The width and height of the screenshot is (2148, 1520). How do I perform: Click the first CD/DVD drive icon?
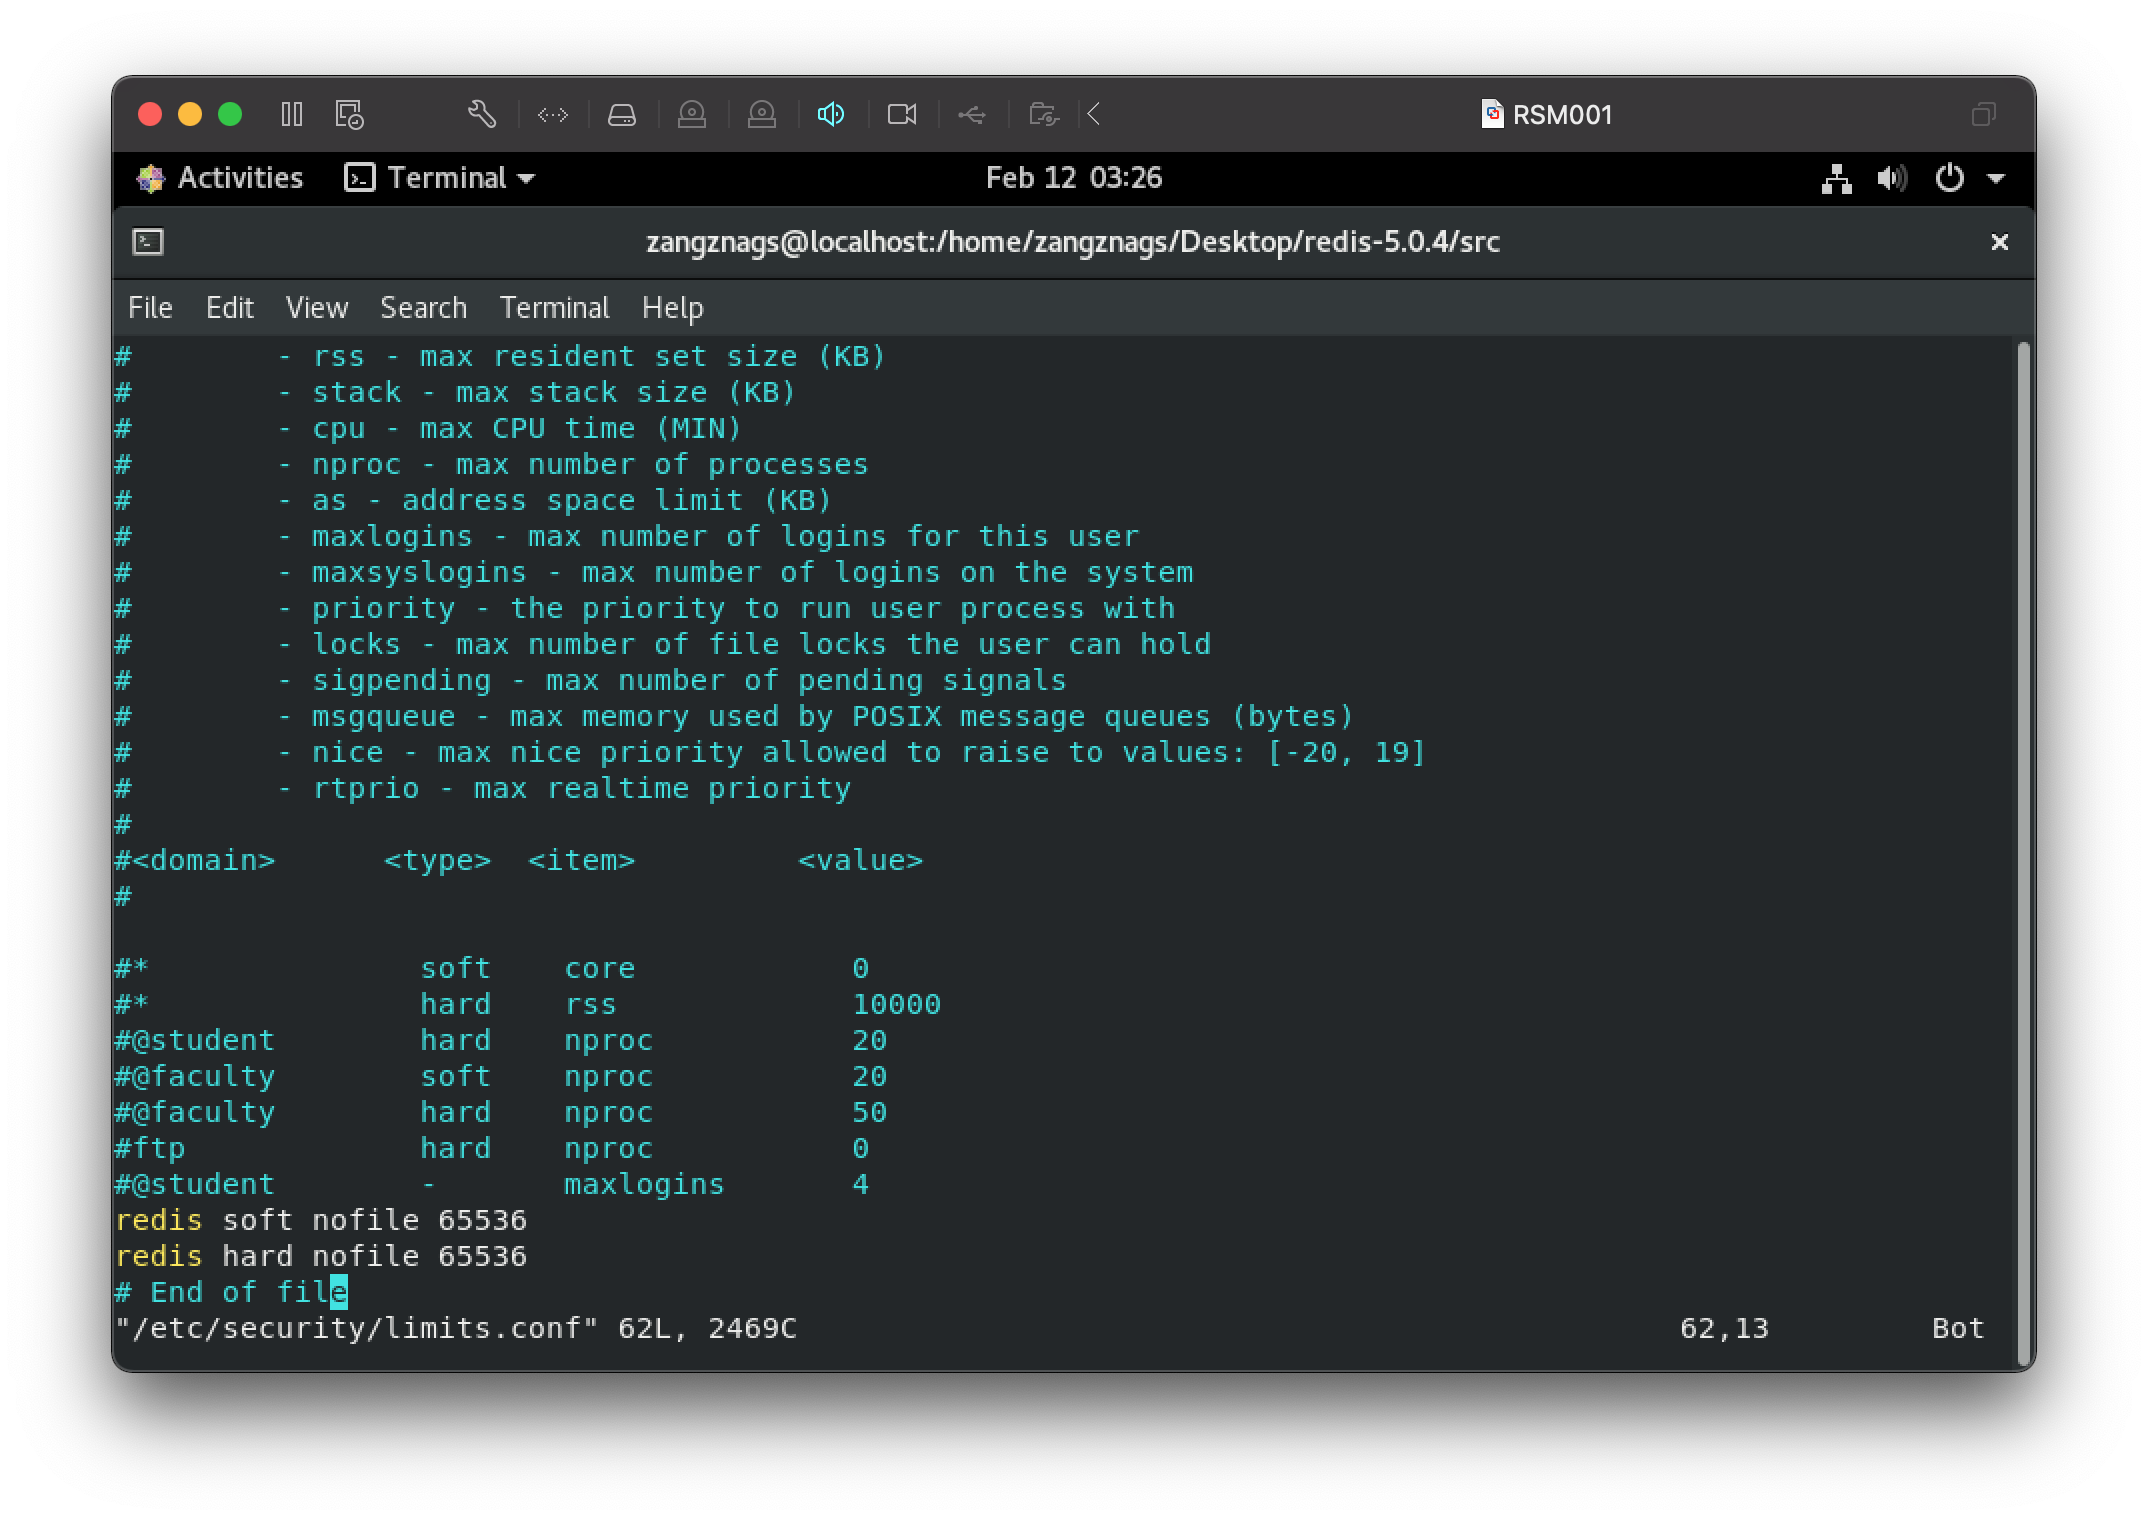pyautogui.click(x=692, y=115)
